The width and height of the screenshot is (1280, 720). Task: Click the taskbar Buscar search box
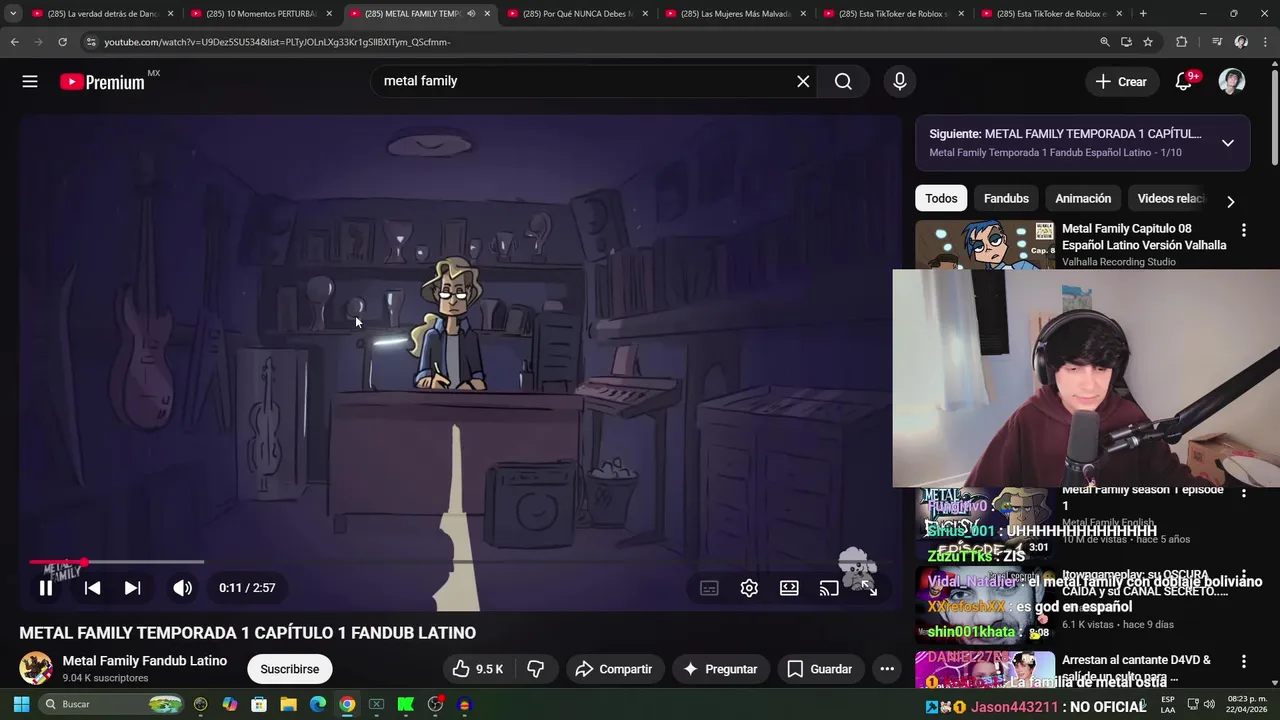(x=112, y=705)
